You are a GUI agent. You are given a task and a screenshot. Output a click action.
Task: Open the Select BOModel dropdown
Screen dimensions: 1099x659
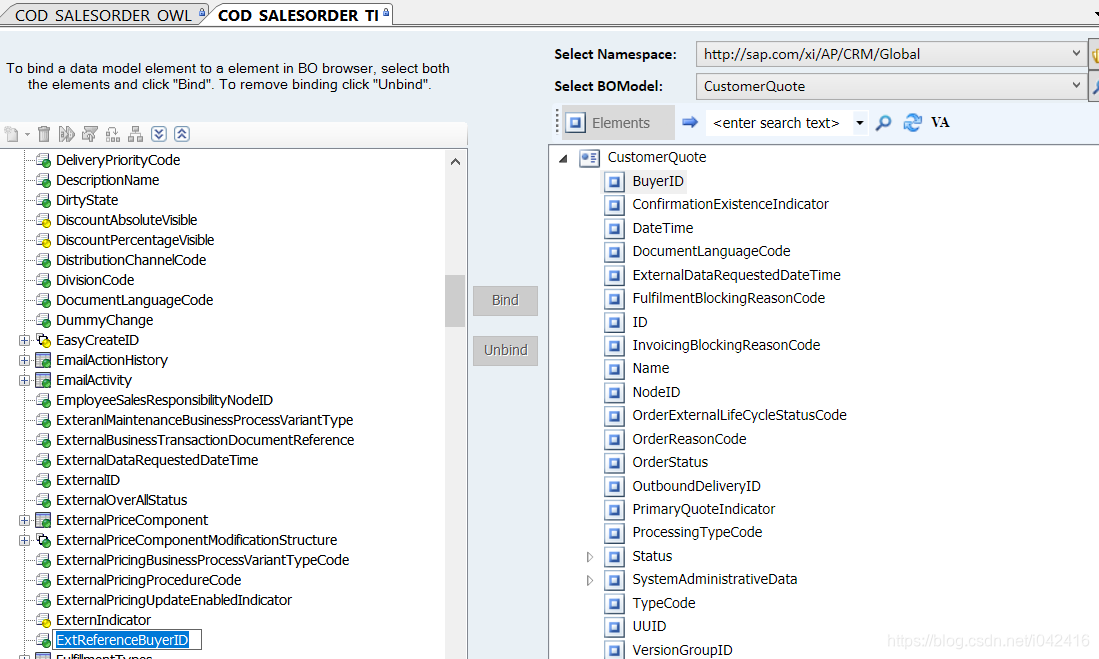click(1076, 86)
